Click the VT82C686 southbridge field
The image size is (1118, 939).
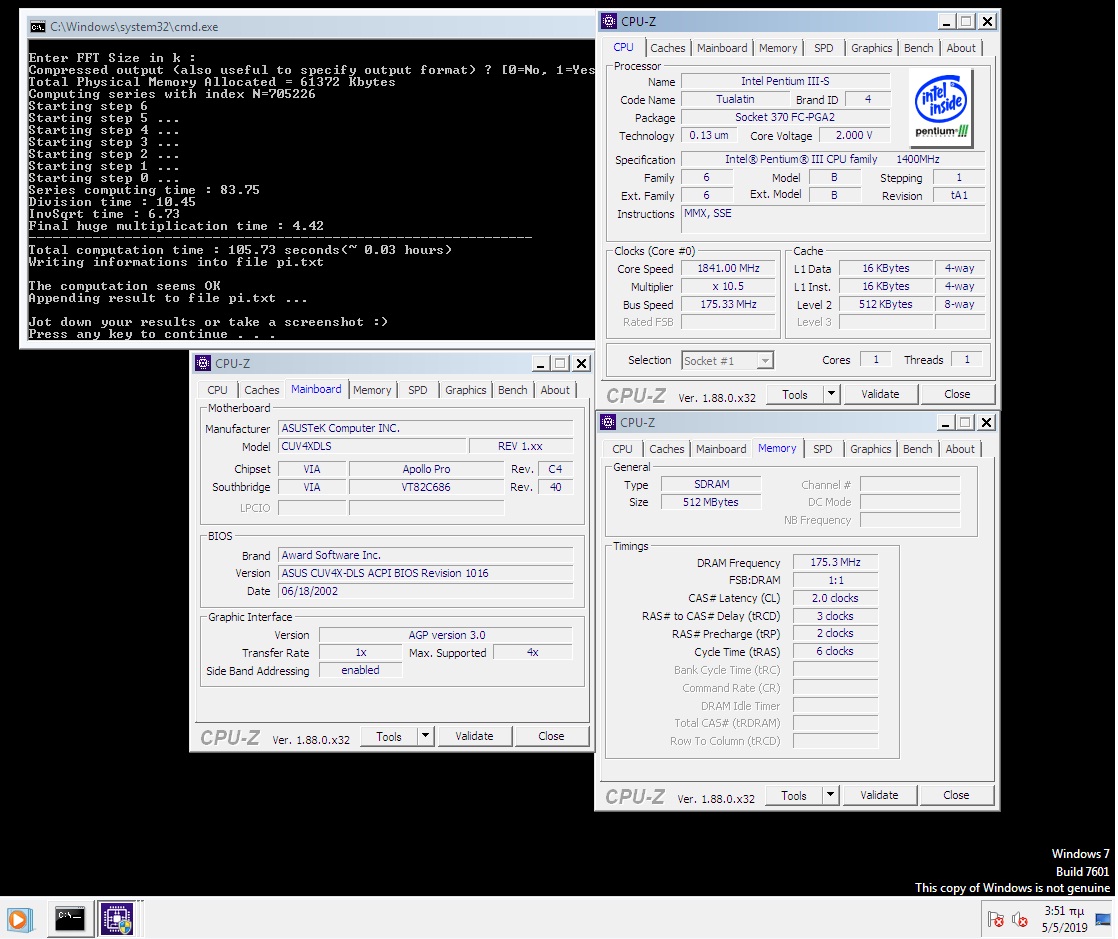click(426, 487)
